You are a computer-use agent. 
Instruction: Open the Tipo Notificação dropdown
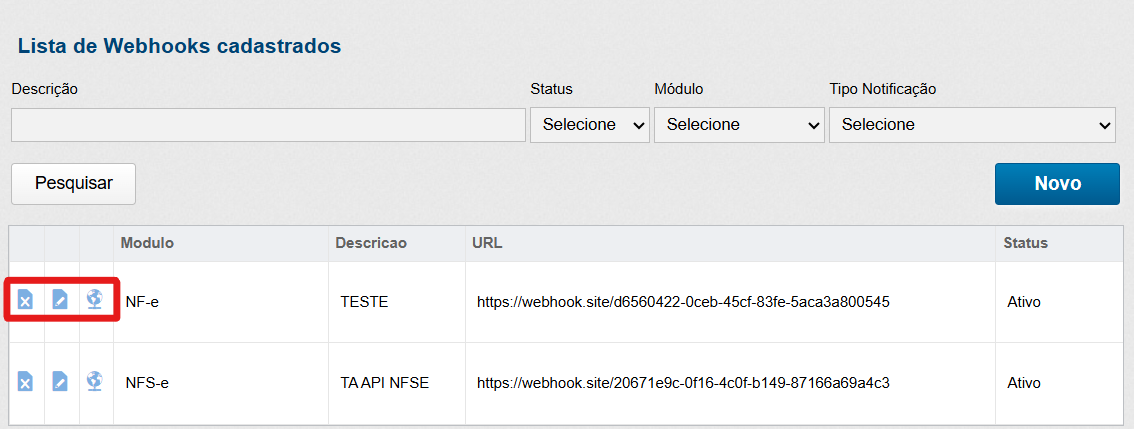[x=972, y=125]
